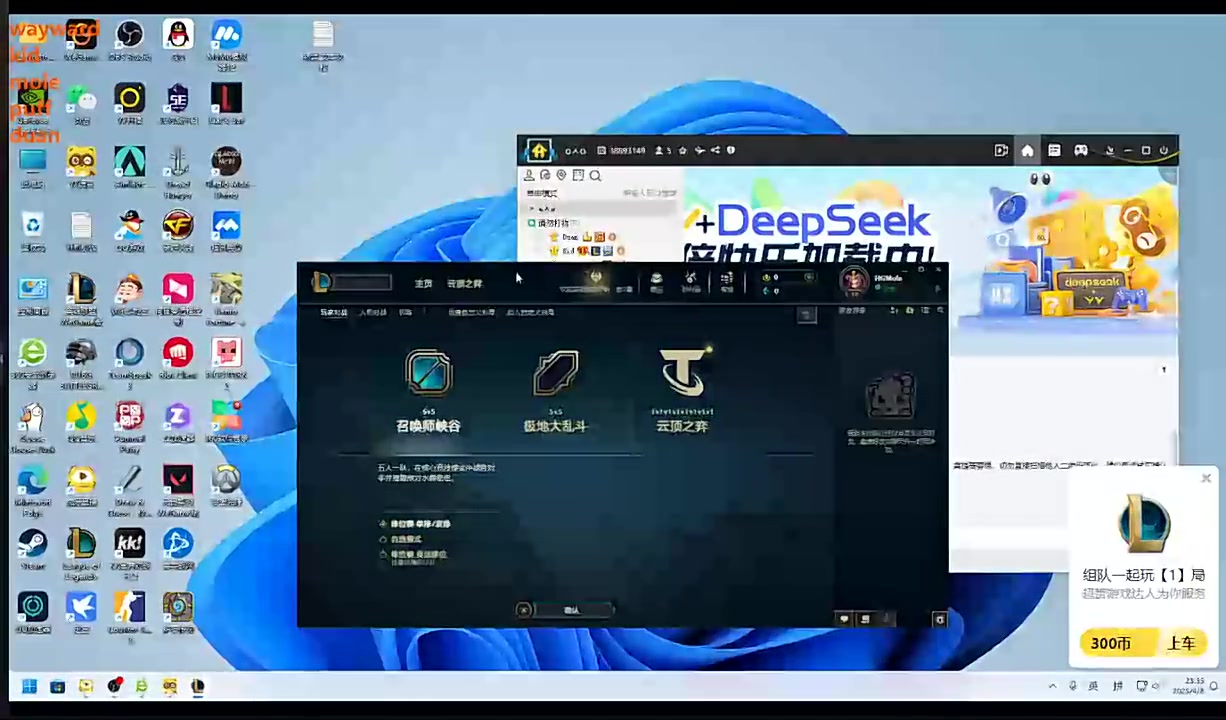Pick the 云顶之弈 game mode icon

[x=683, y=373]
